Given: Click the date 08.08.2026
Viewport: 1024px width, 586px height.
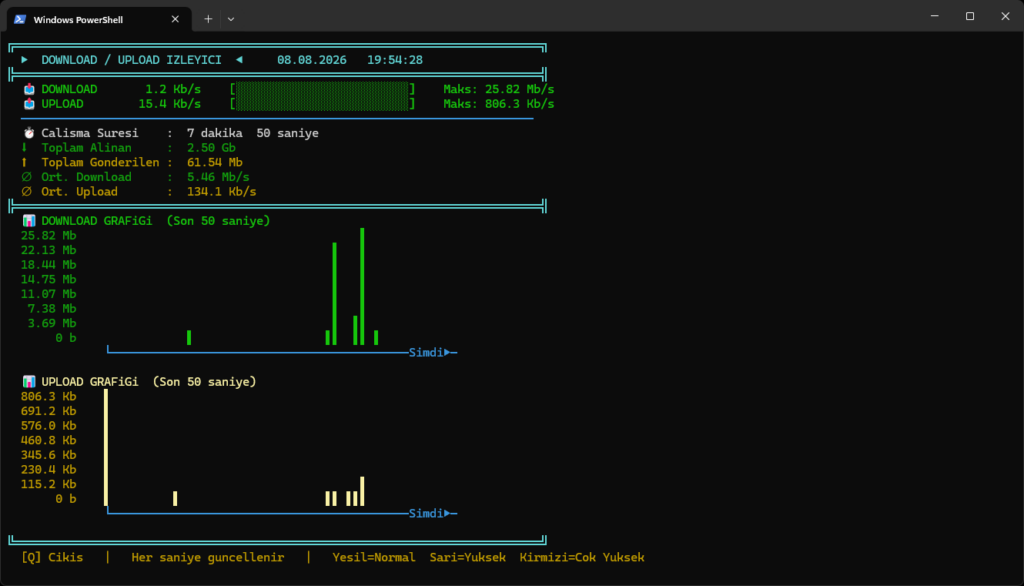Looking at the screenshot, I should coord(312,60).
